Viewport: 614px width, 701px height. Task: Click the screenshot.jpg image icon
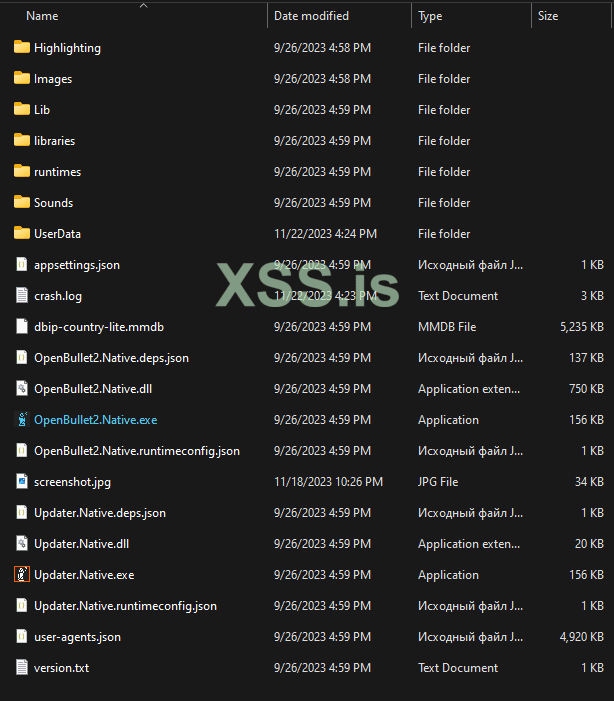pyautogui.click(x=21, y=481)
